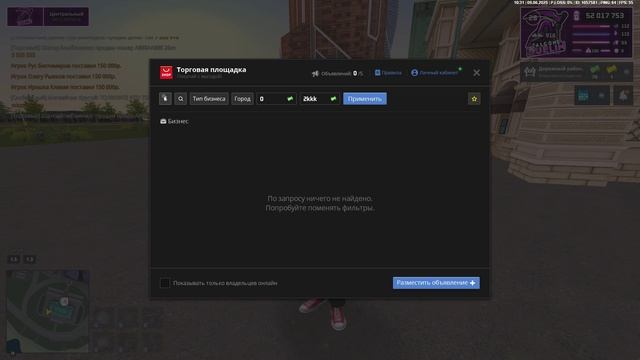
Task: Click the magnifier search icon button
Action: point(180,99)
